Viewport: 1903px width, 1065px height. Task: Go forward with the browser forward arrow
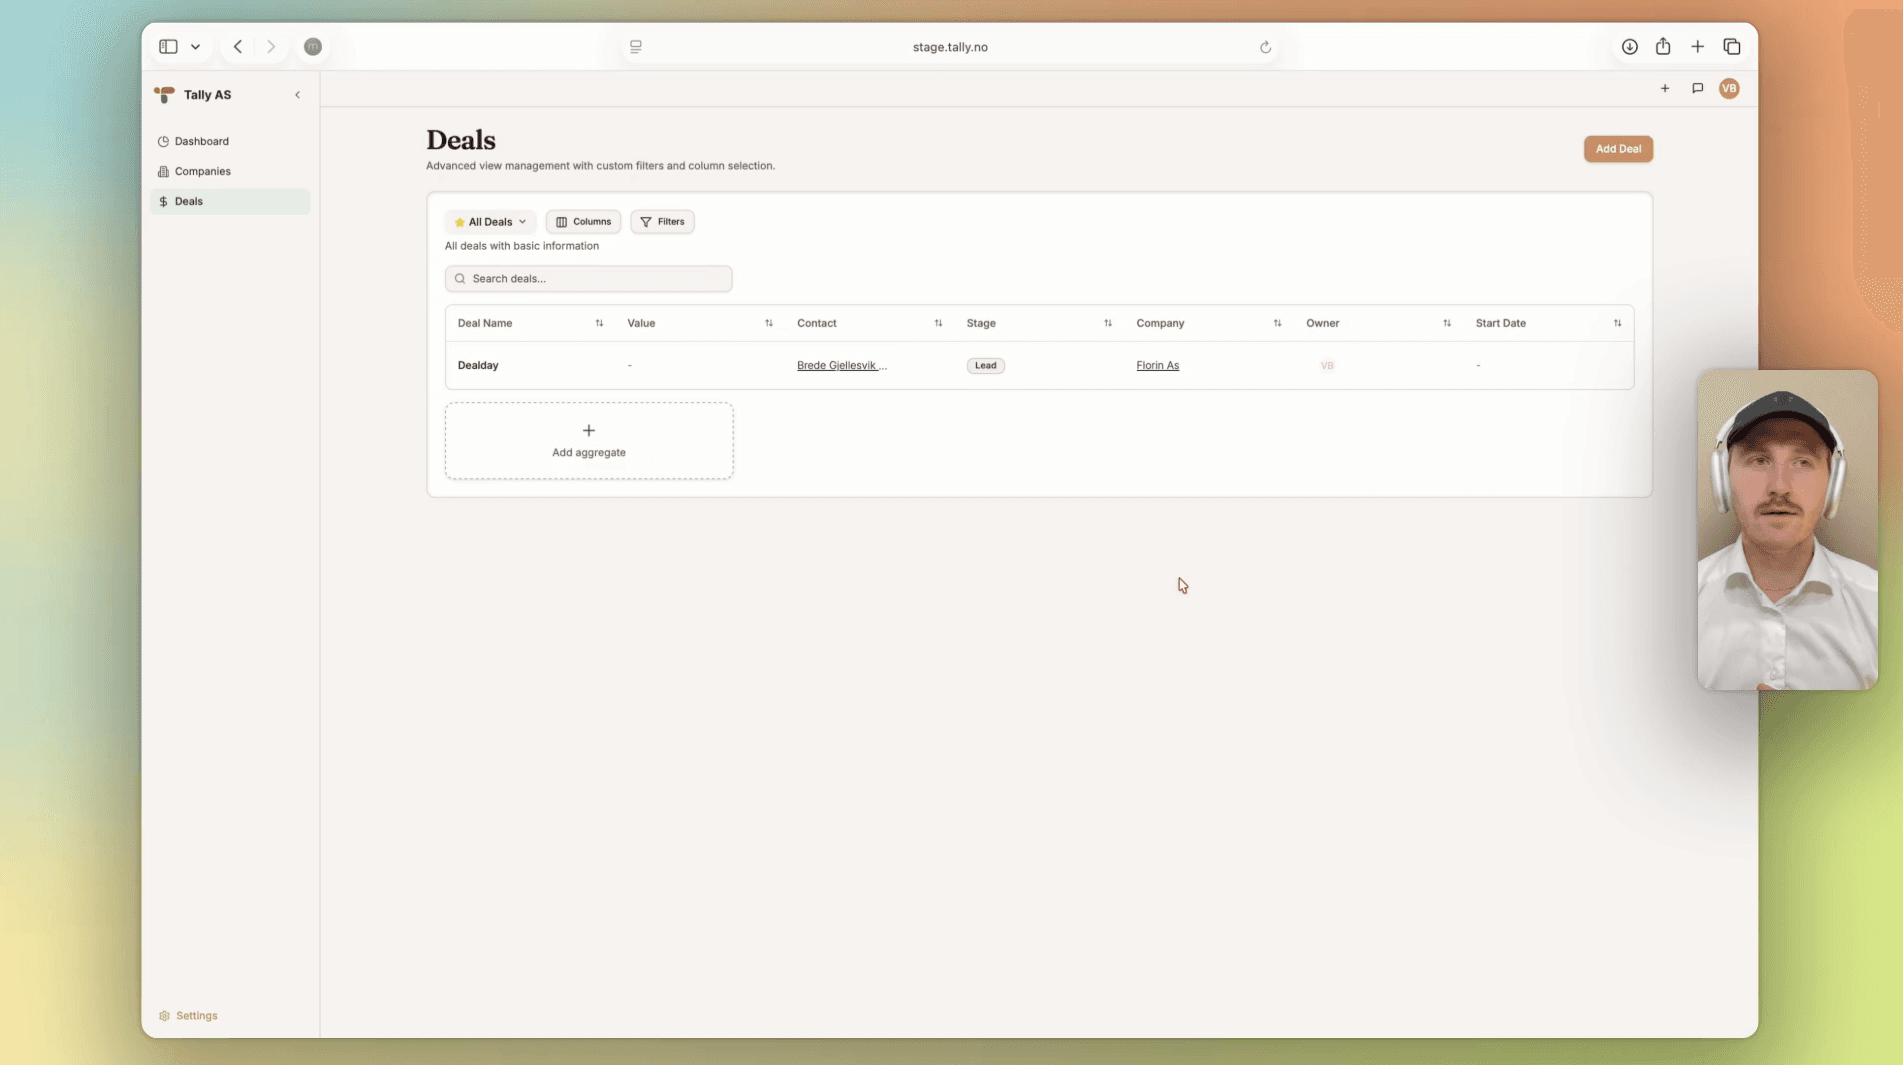271,47
